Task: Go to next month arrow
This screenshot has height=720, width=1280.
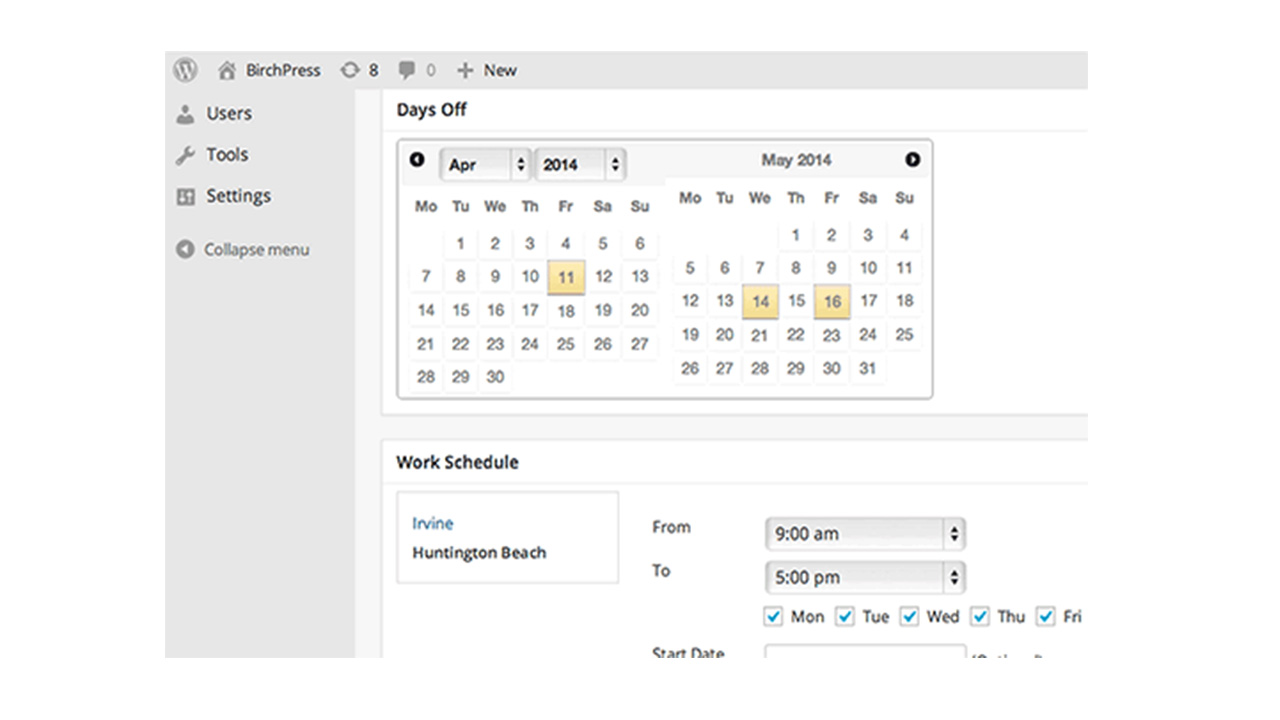Action: click(912, 160)
